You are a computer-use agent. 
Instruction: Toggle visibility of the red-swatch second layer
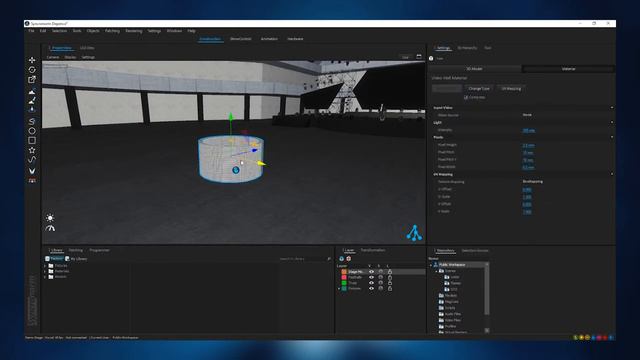(371, 277)
